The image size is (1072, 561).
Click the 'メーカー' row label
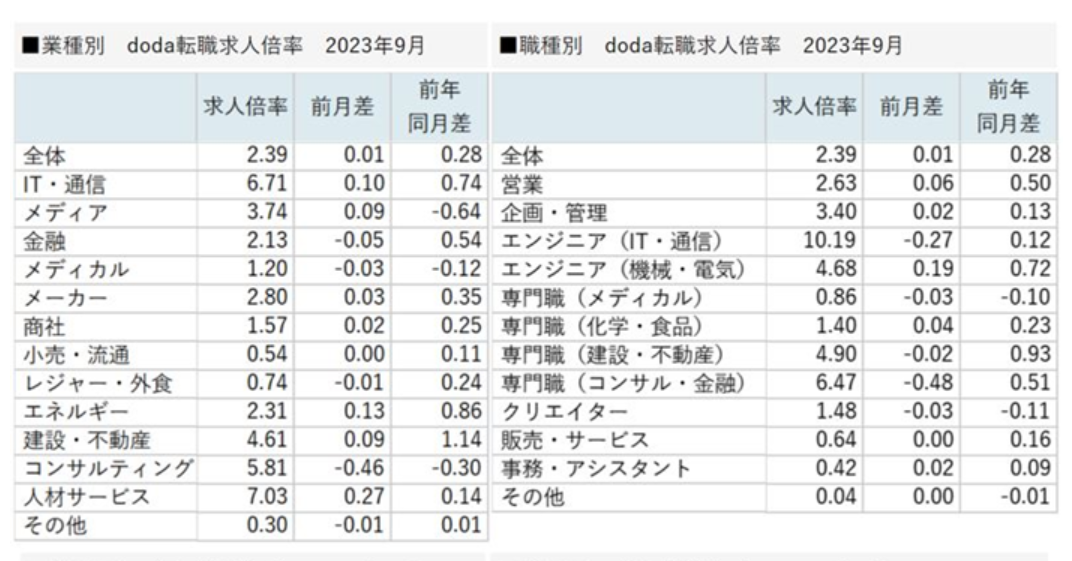[x=66, y=299]
